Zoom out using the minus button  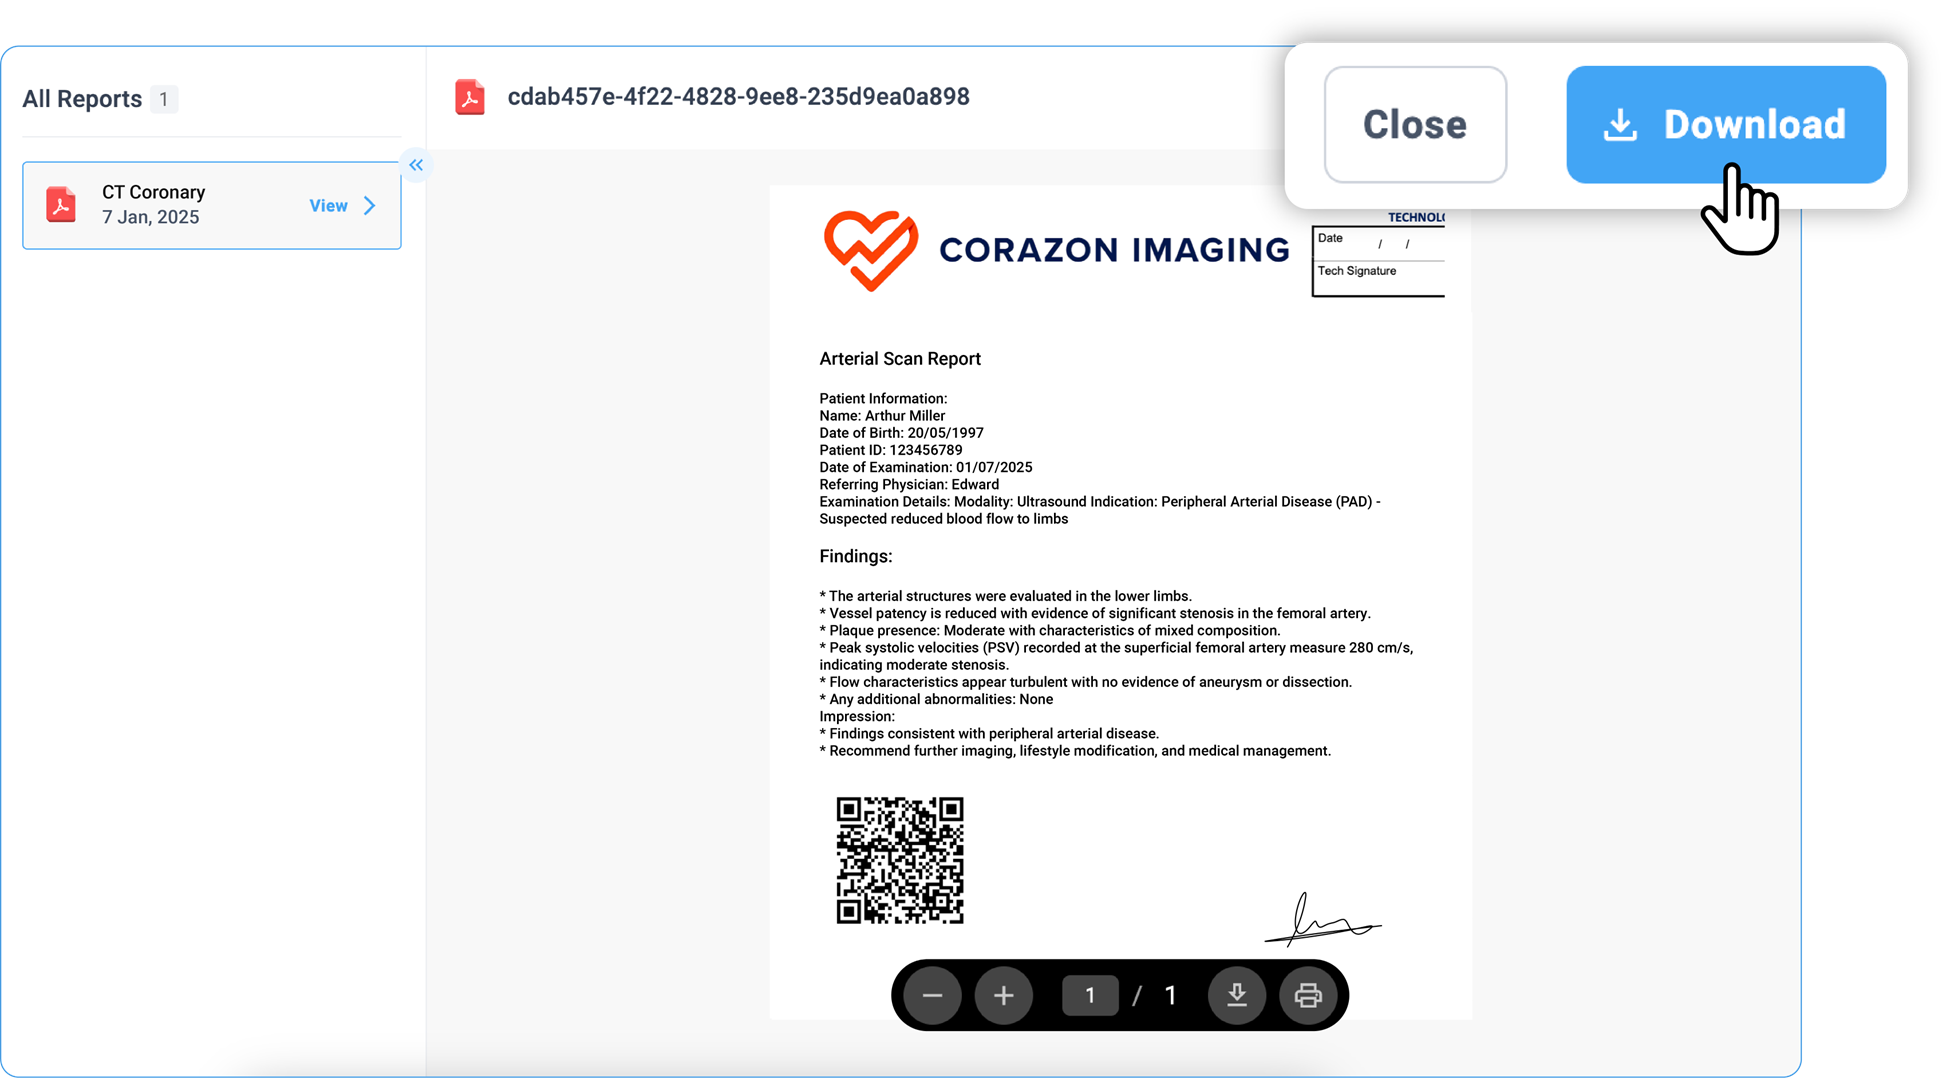pos(932,995)
